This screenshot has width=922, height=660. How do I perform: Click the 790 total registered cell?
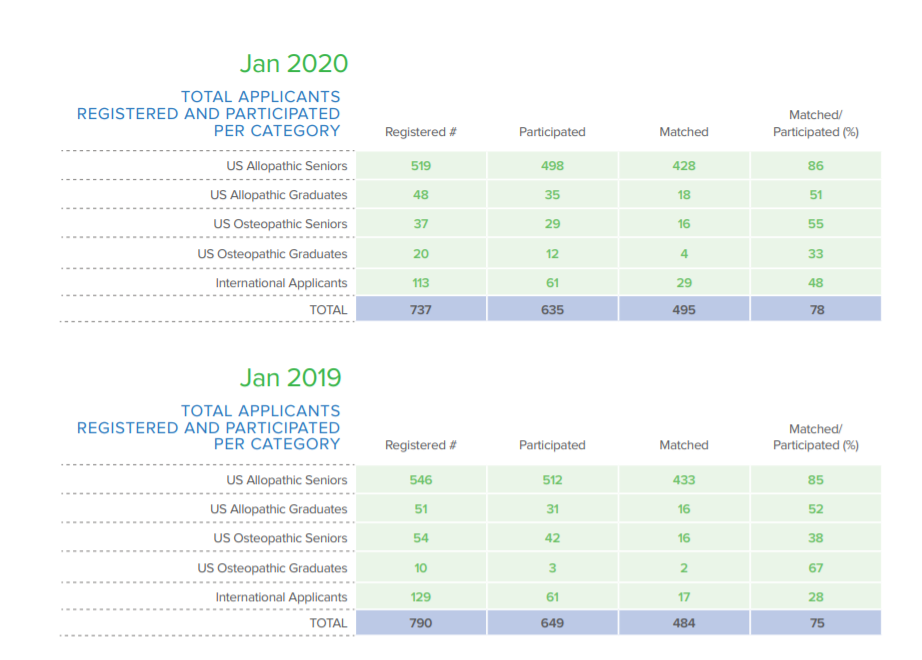point(421,623)
